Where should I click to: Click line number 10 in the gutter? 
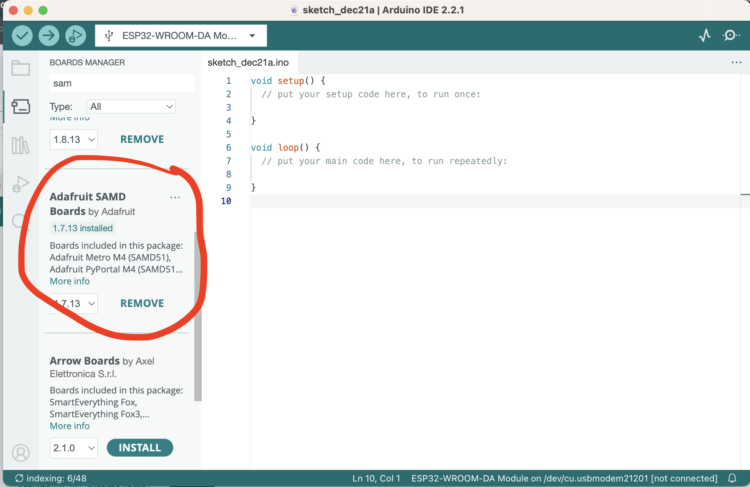[226, 201]
